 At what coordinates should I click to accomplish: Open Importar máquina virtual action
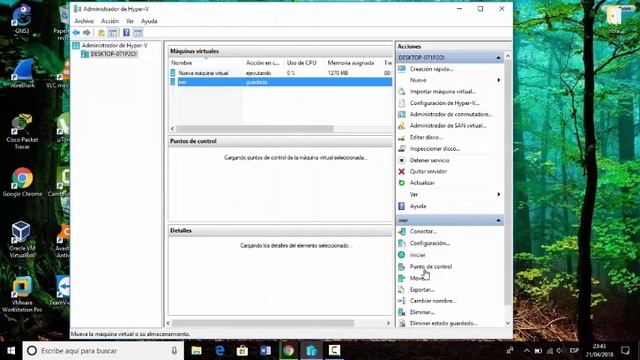442,91
